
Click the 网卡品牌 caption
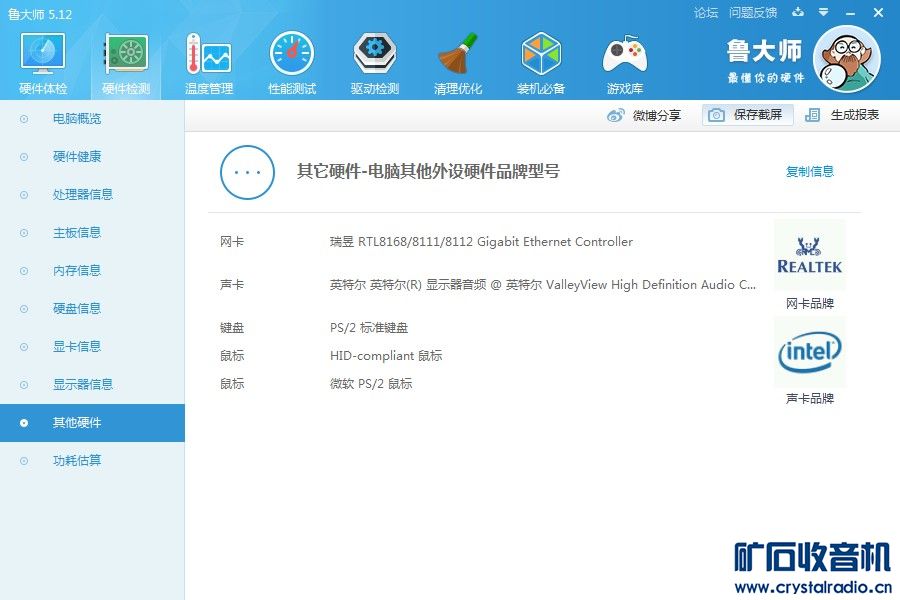[809, 304]
